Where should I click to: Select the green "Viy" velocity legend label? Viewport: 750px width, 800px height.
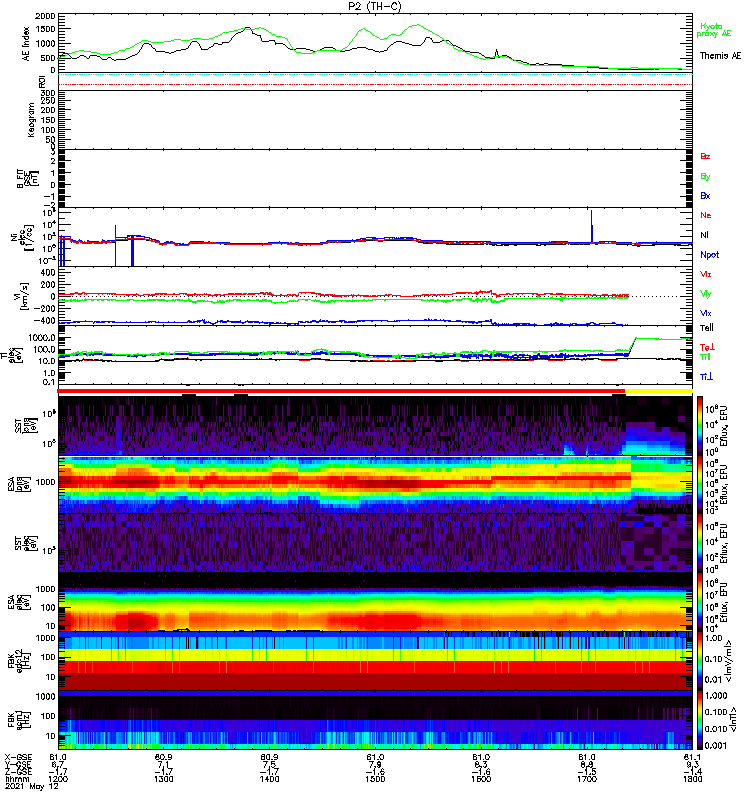(706, 294)
